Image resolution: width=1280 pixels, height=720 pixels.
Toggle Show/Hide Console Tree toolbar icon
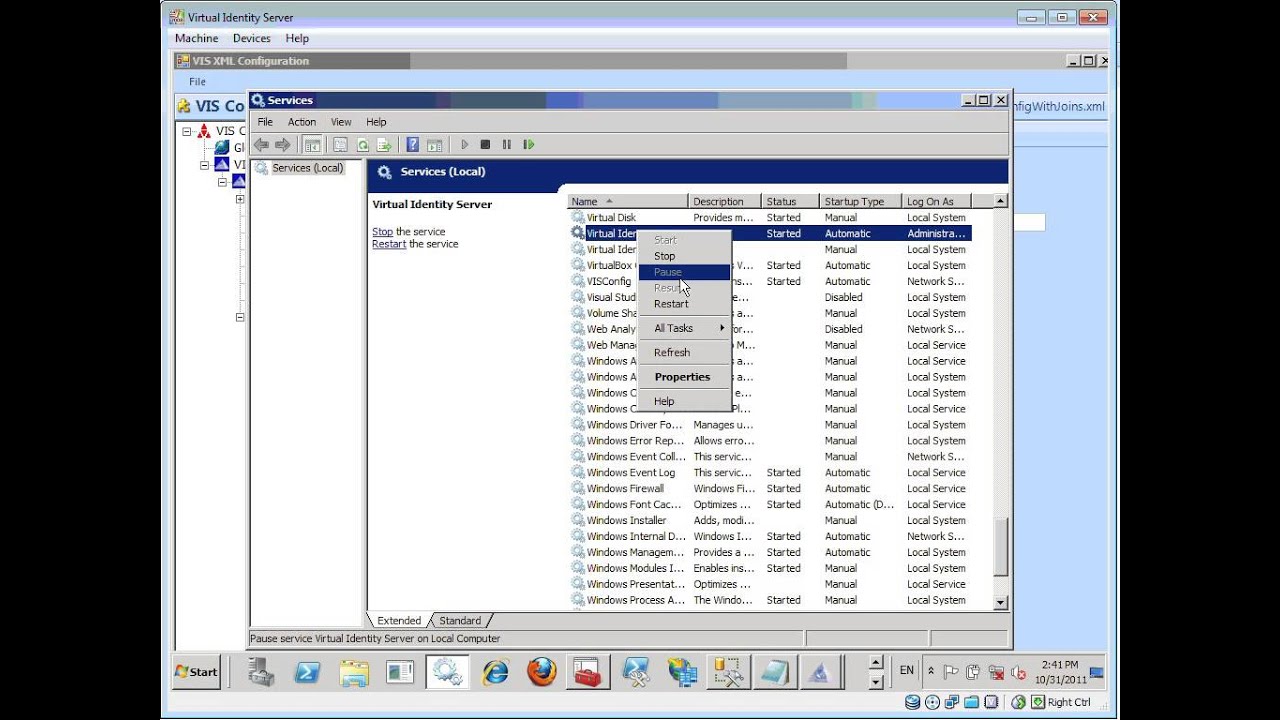312,145
